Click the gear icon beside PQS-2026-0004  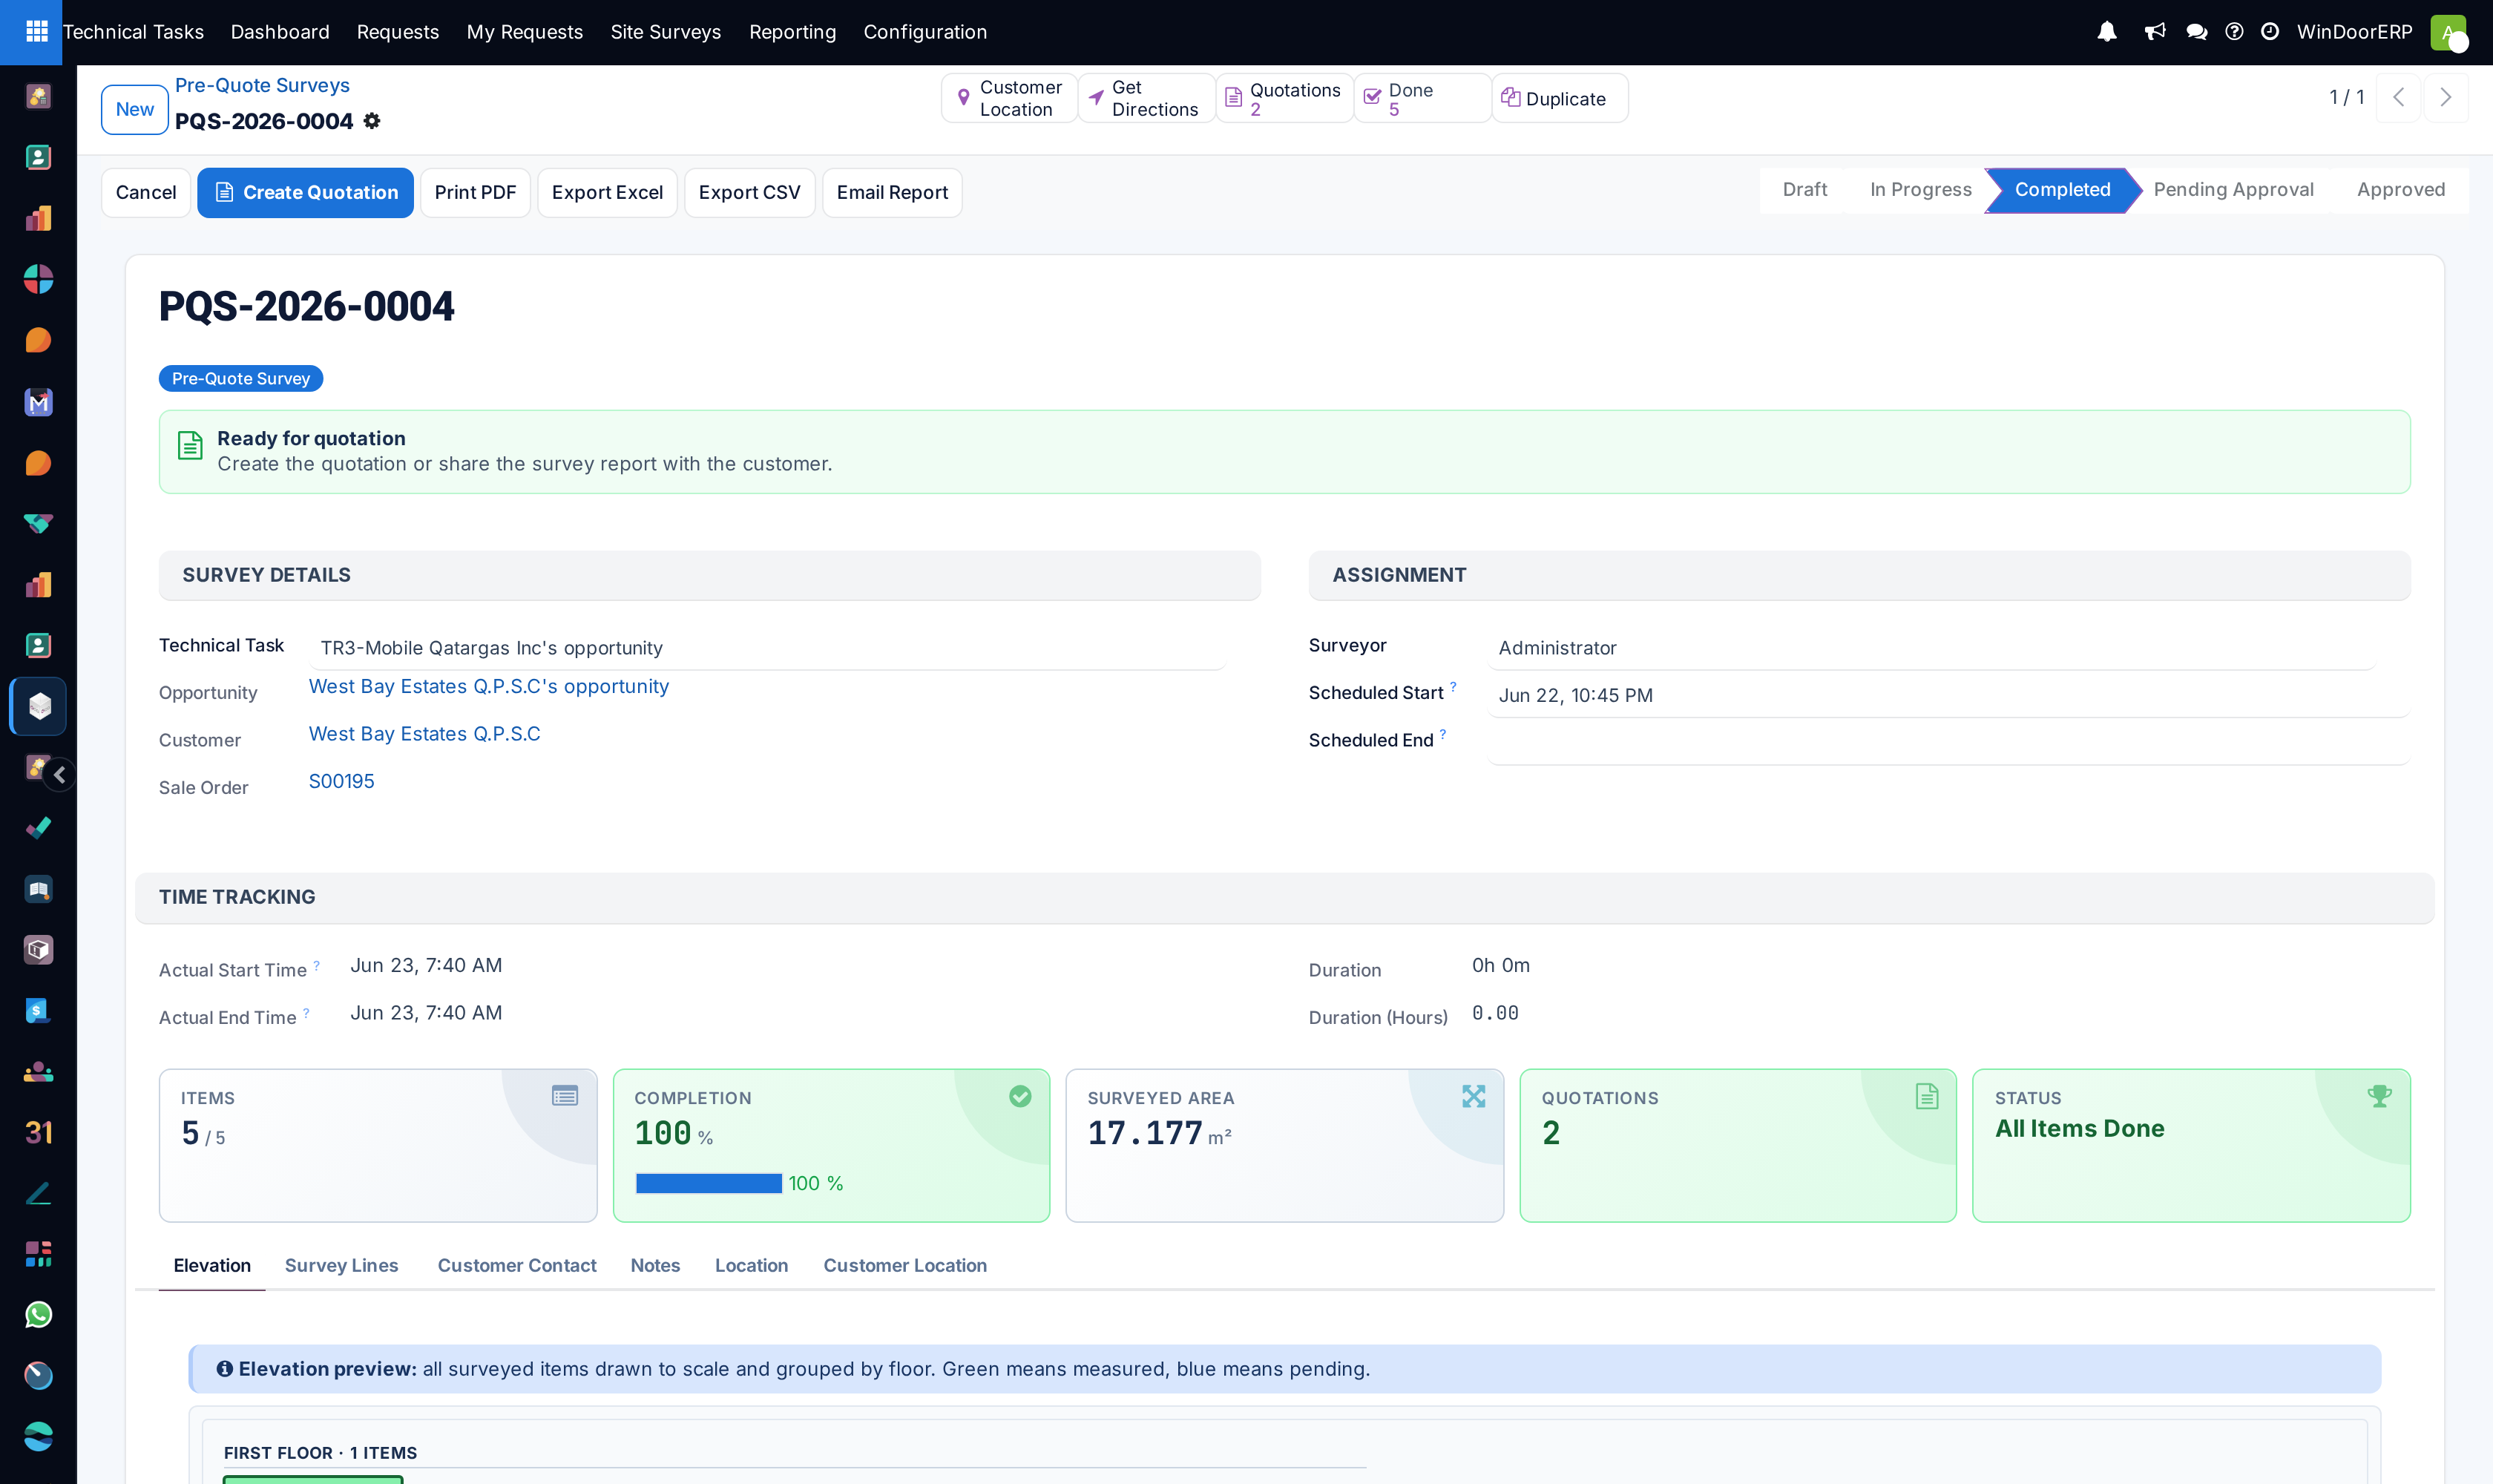tap(372, 121)
